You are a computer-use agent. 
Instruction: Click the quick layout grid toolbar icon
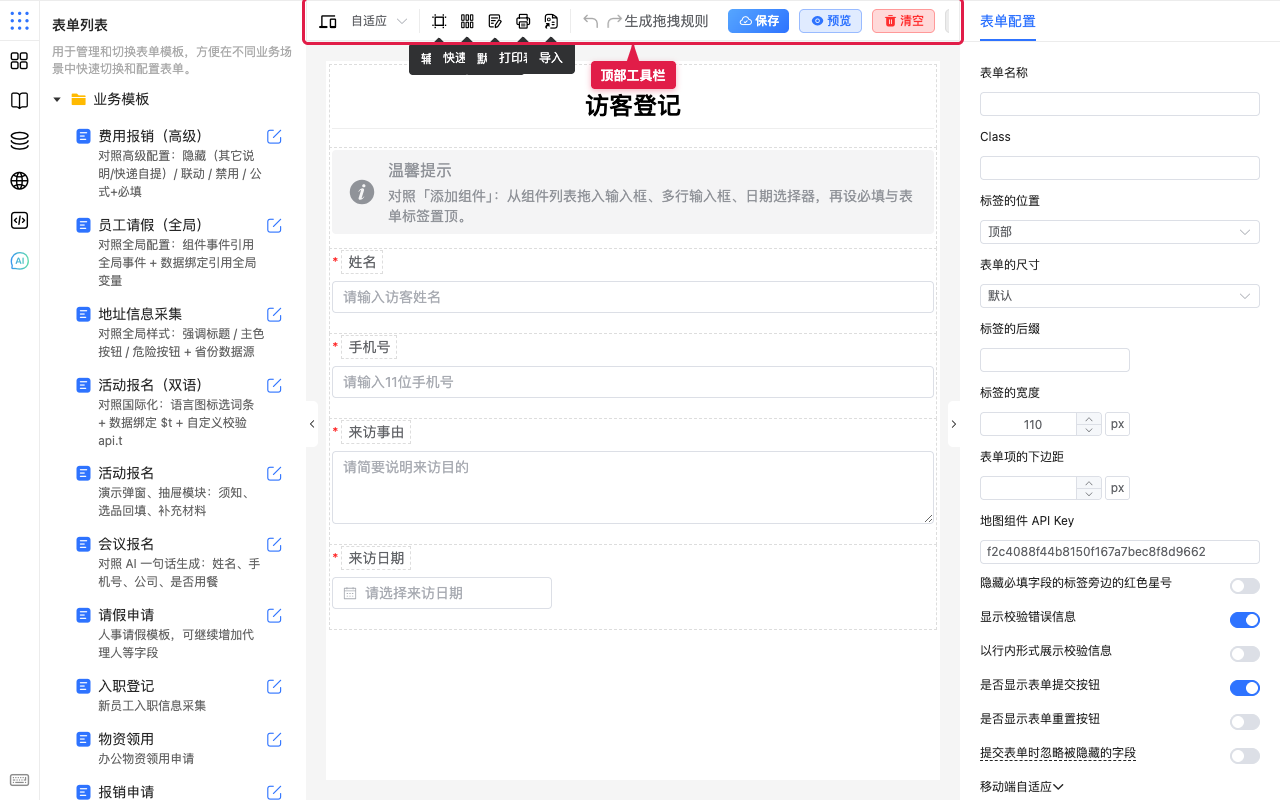(x=467, y=21)
